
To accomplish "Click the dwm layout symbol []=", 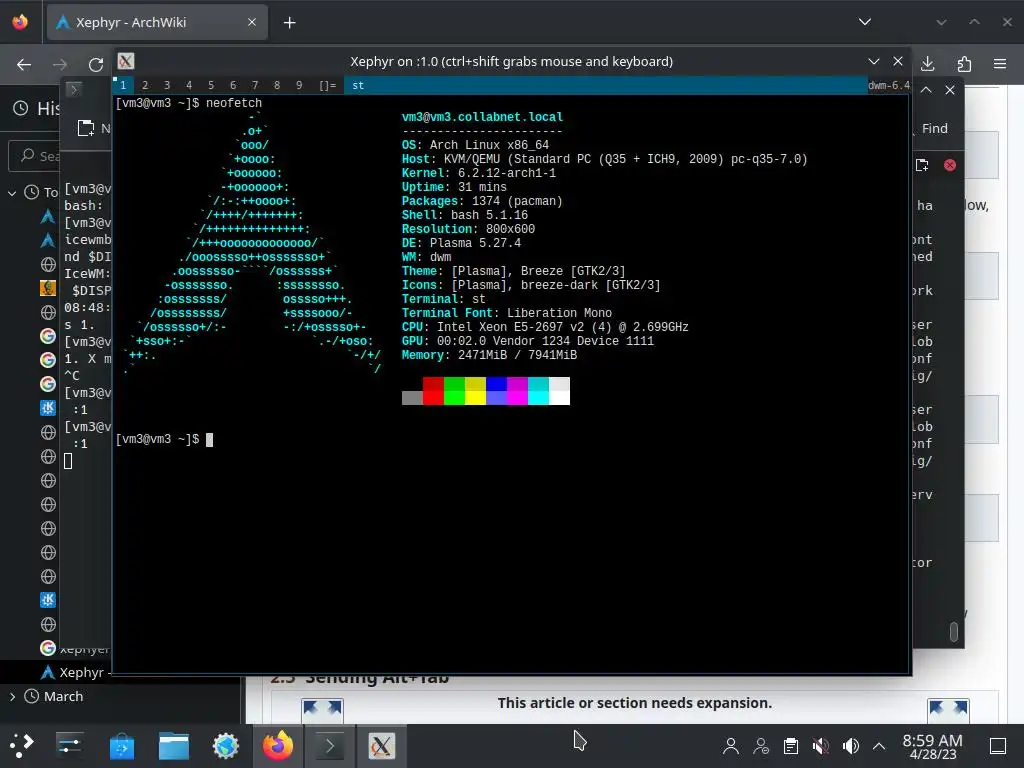I will [327, 85].
